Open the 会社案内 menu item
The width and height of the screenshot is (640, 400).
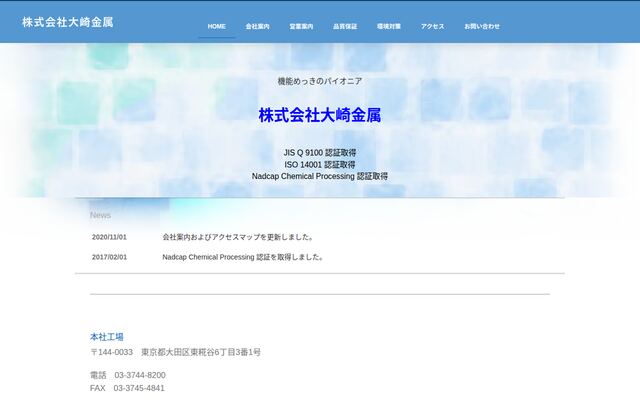click(x=257, y=27)
